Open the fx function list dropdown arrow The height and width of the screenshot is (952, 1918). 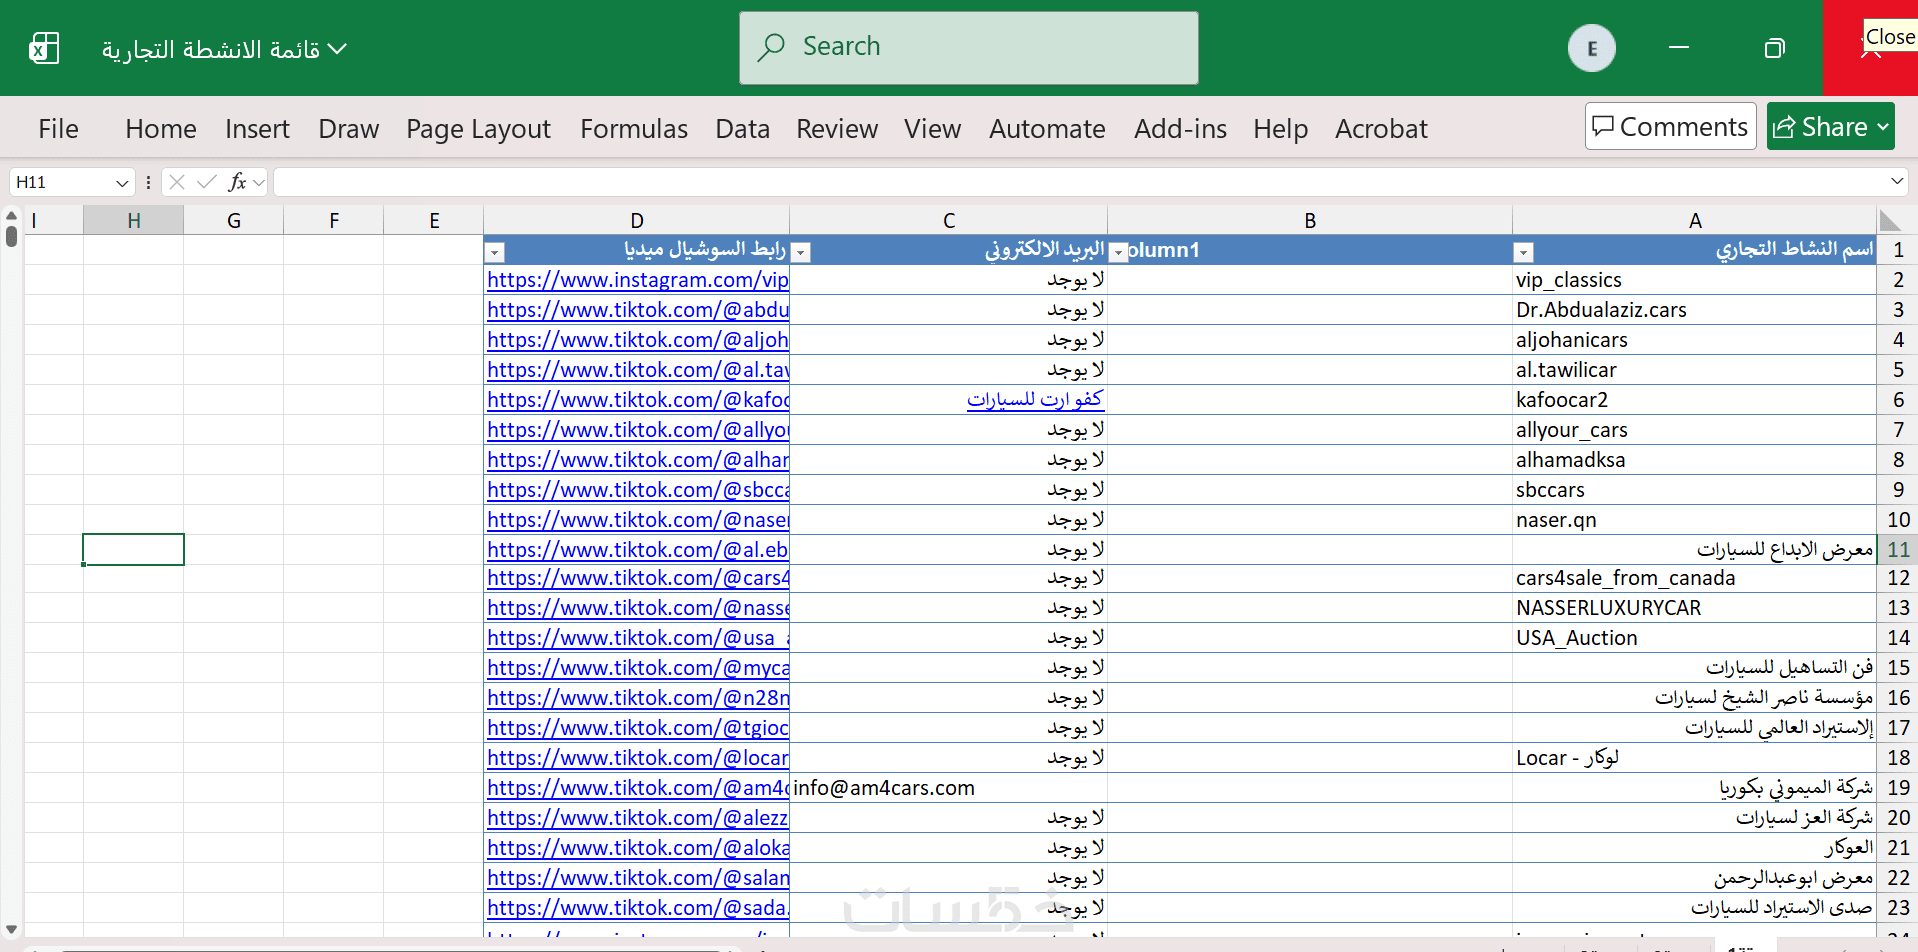click(259, 182)
